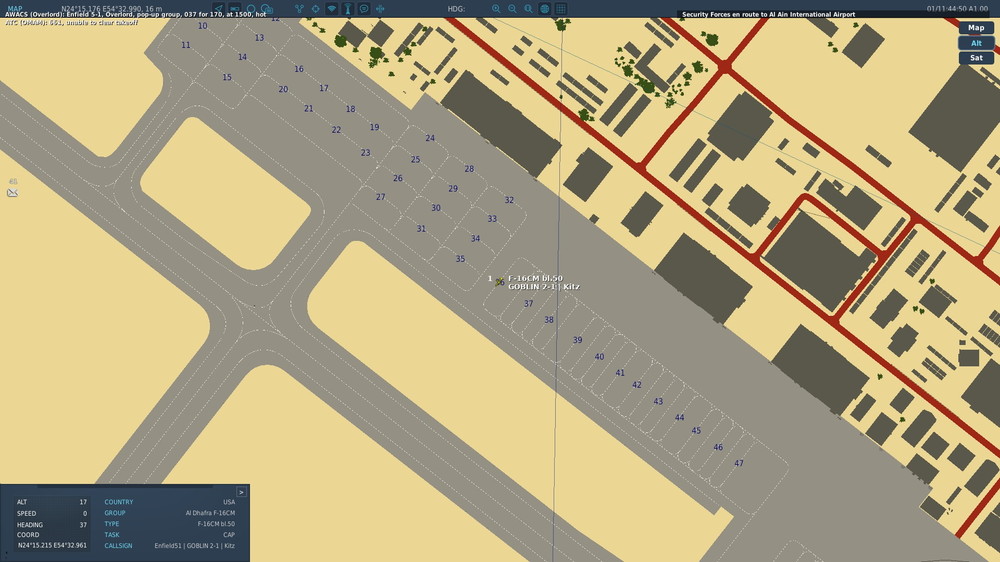This screenshot has height=562, width=1000.
Task: Select the target crosshair icon in toolbar
Action: click(x=316, y=9)
